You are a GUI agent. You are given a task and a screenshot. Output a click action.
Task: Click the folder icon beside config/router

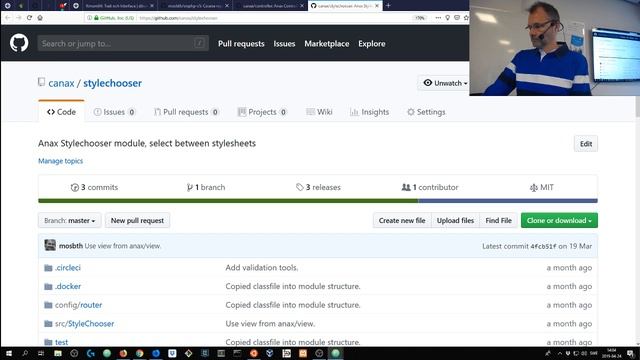(x=48, y=305)
